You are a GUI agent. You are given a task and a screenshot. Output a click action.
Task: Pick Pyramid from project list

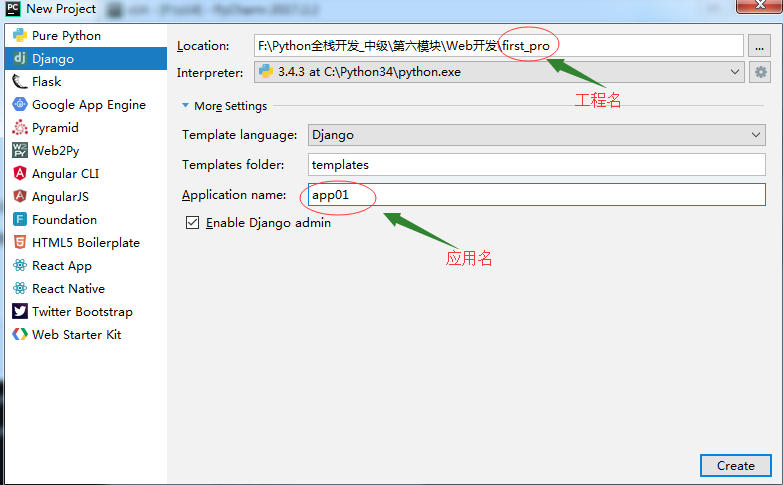click(x=86, y=127)
